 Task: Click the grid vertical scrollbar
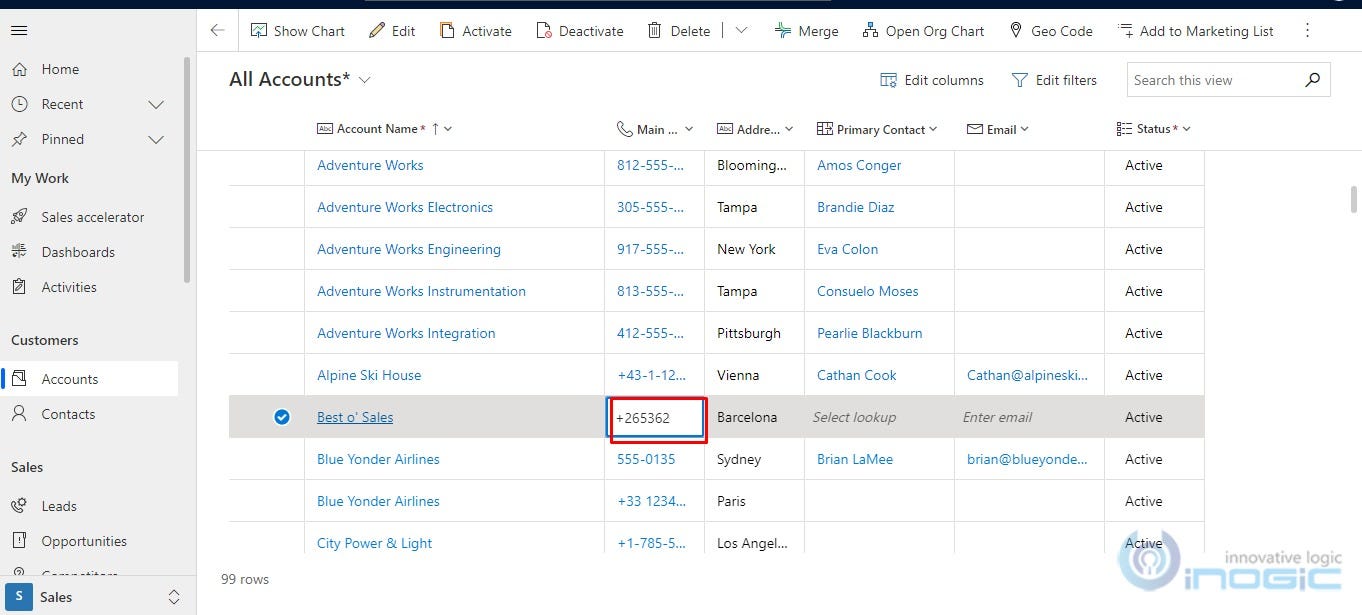(1354, 199)
